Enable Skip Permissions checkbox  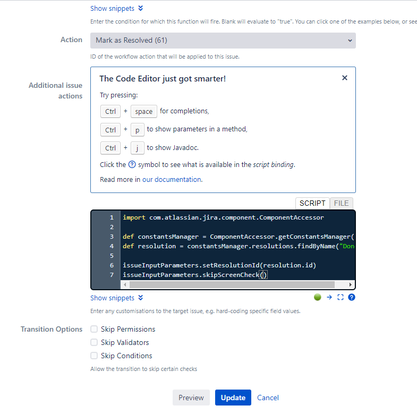point(94,329)
